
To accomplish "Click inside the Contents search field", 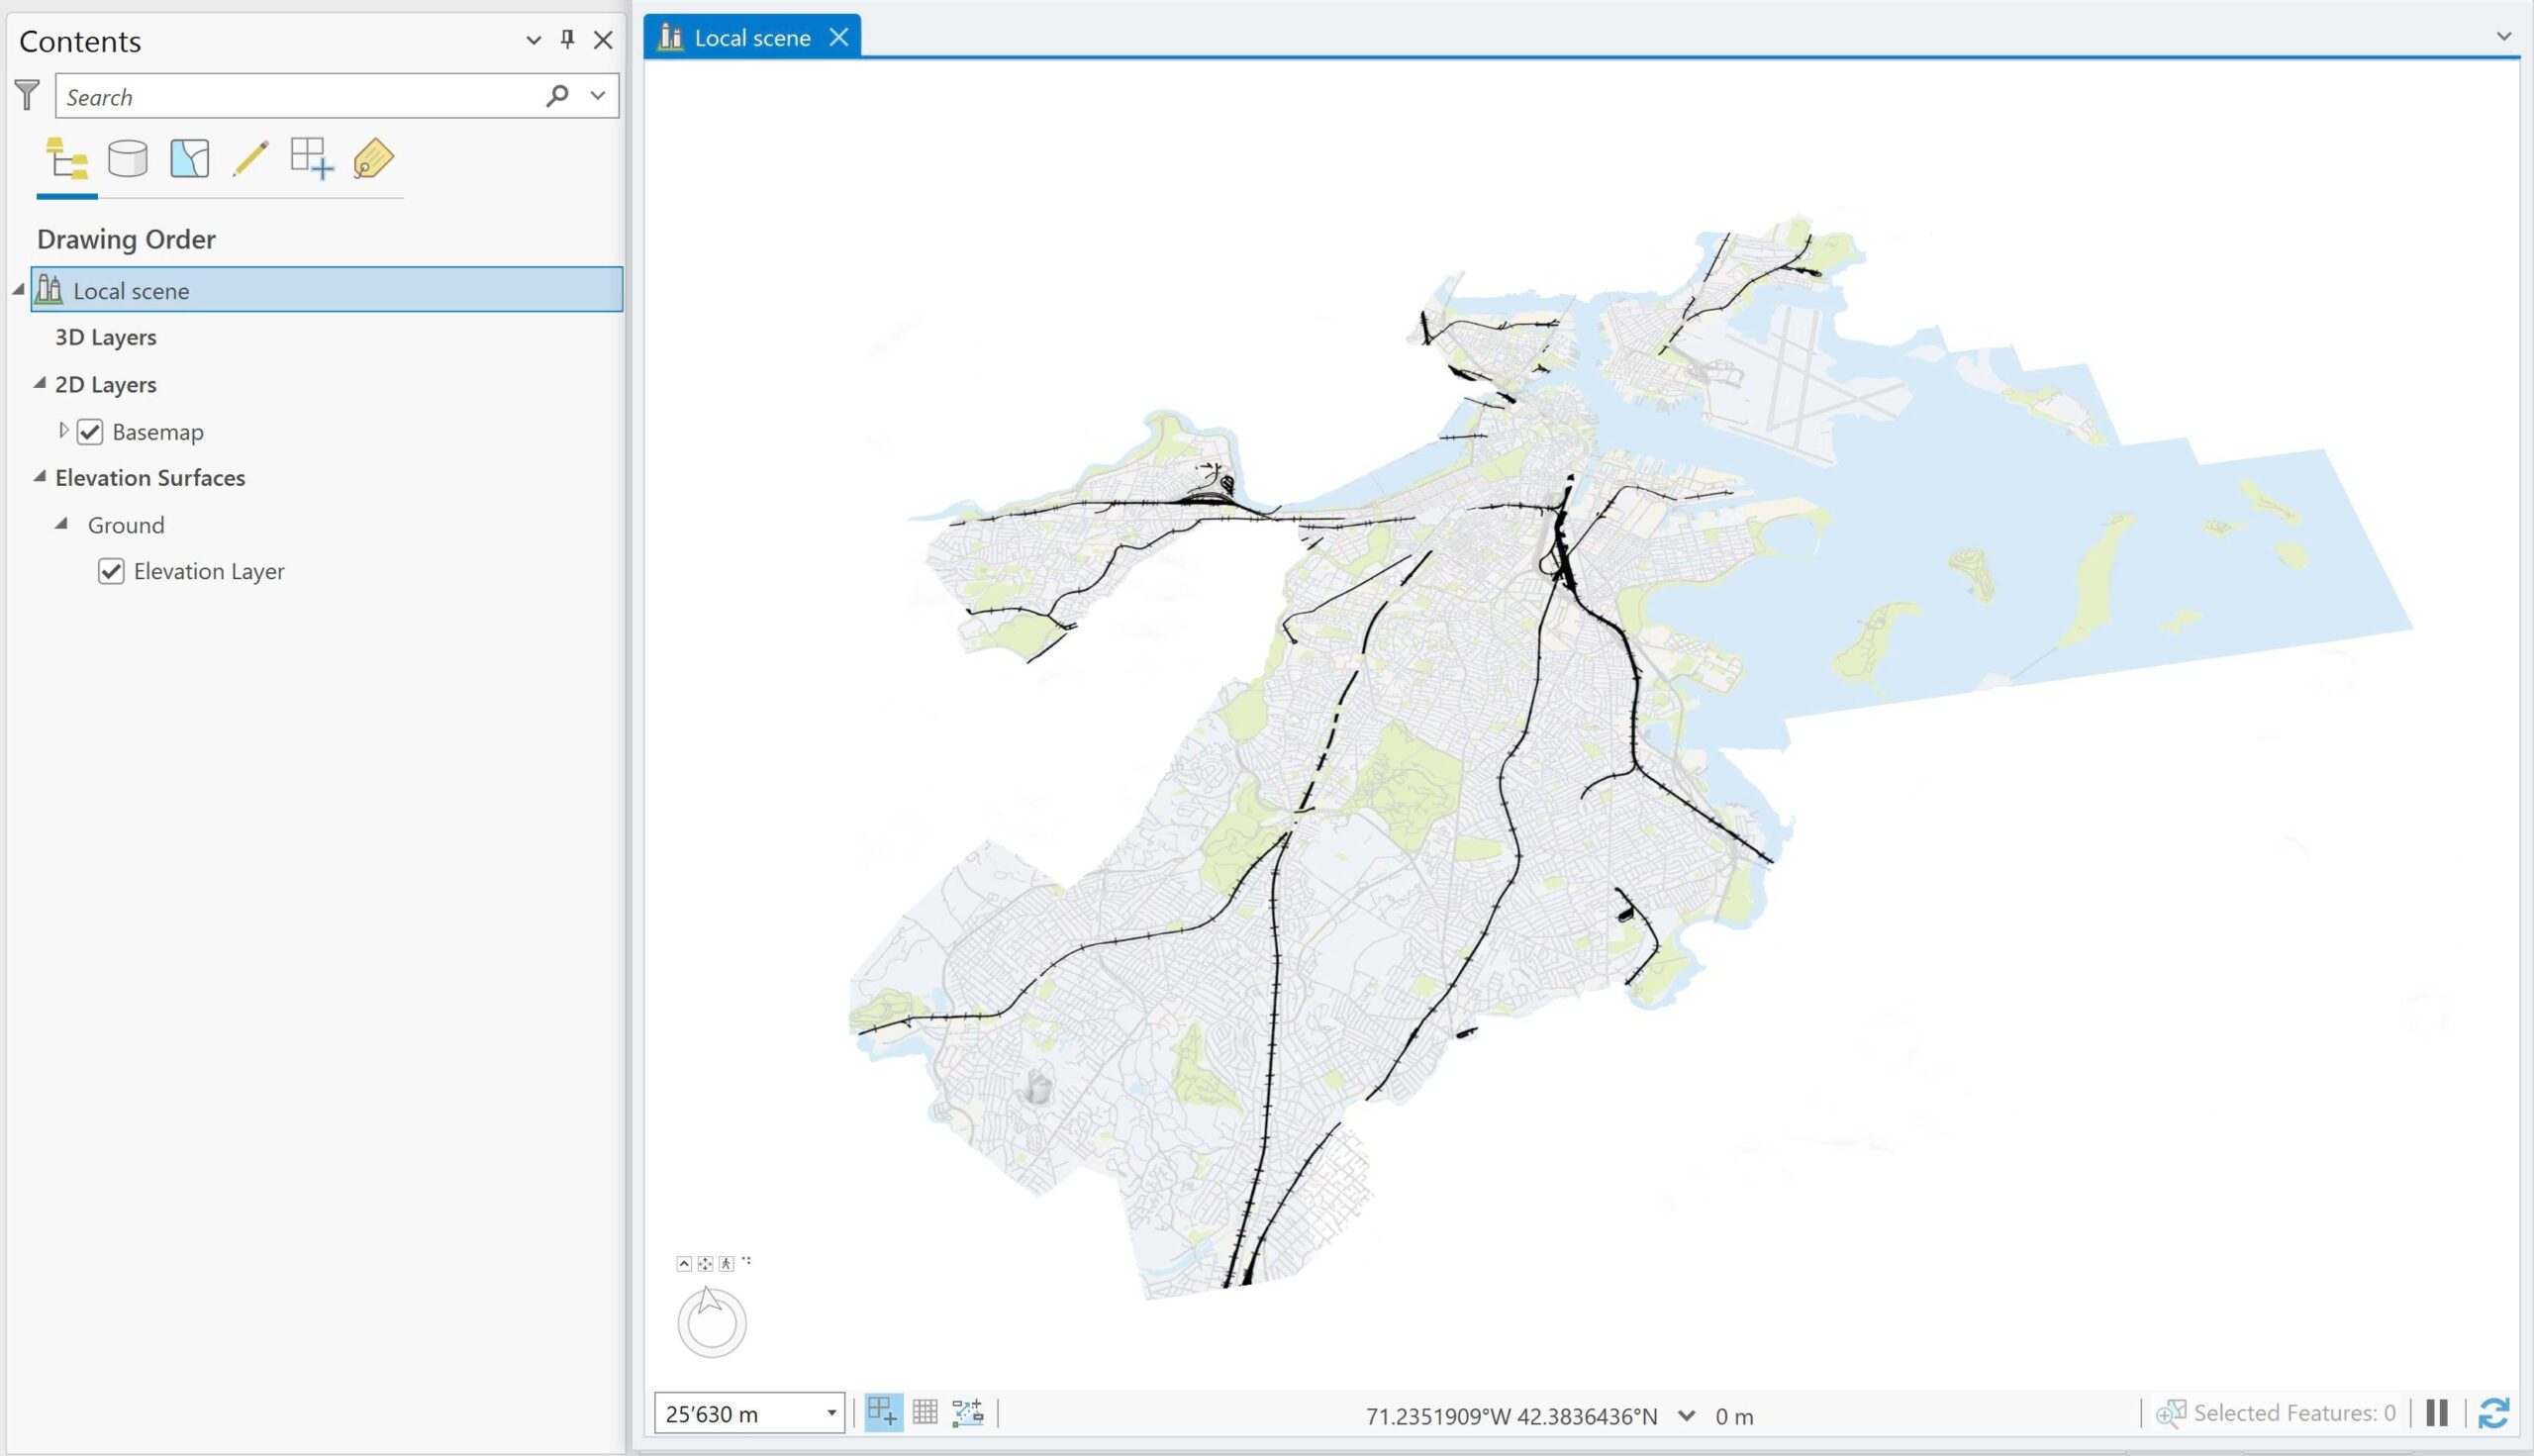I will point(300,95).
